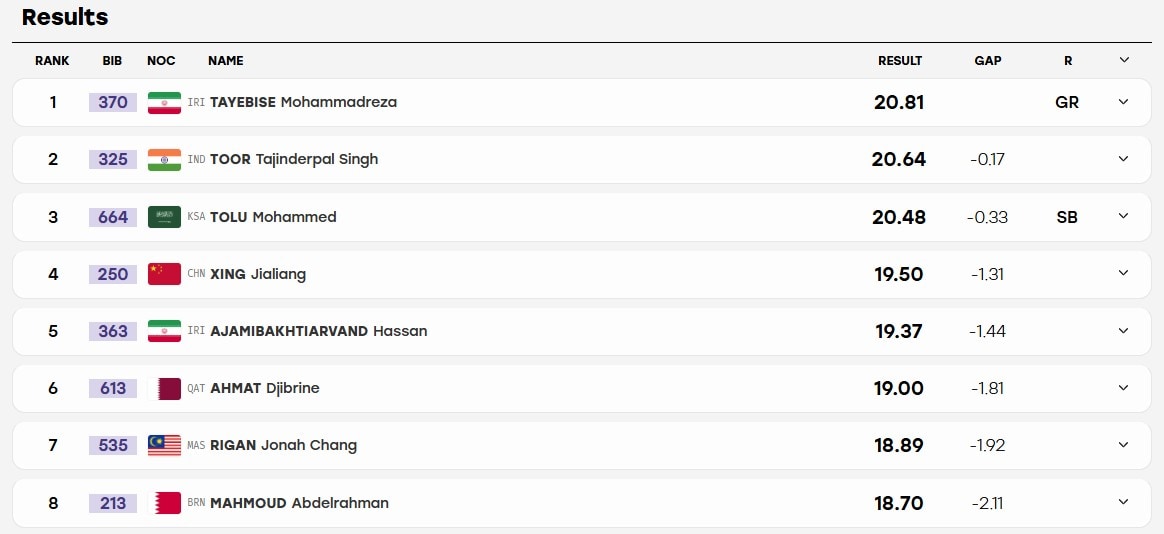
Task: Click the Malaysia flag beside RIGAN Jonah Chang
Action: click(164, 446)
